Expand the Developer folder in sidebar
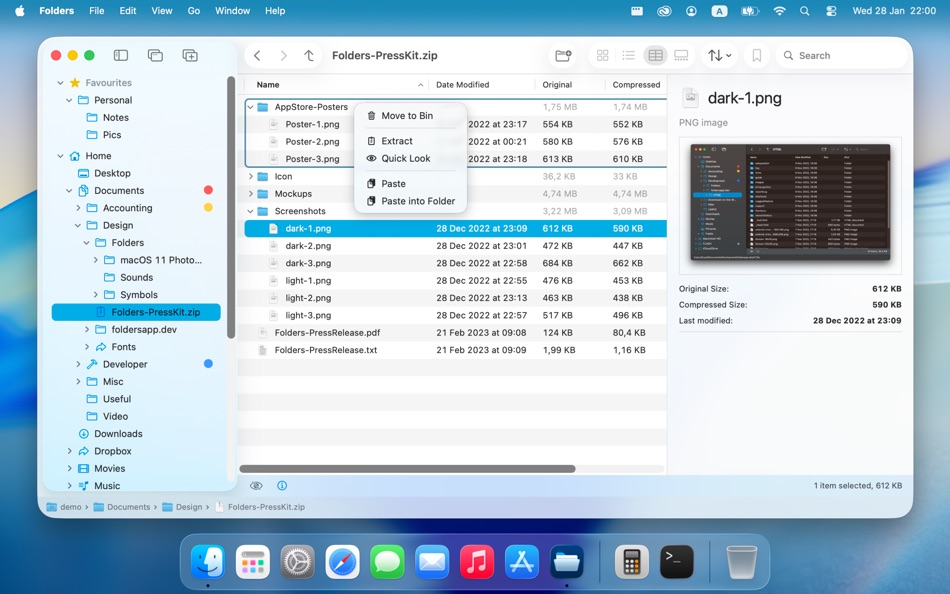Image resolution: width=950 pixels, height=594 pixels. 79,363
